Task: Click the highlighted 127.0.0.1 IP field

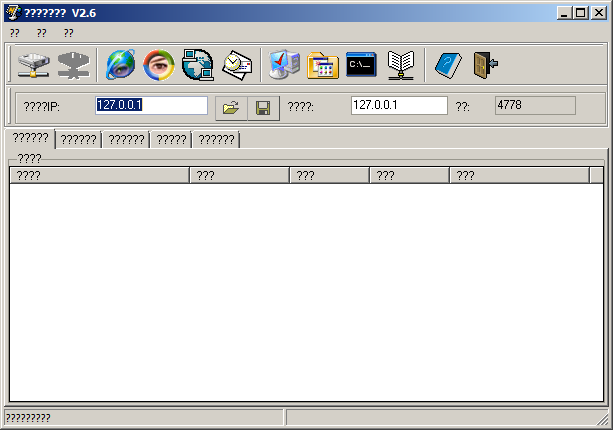Action: 151,105
